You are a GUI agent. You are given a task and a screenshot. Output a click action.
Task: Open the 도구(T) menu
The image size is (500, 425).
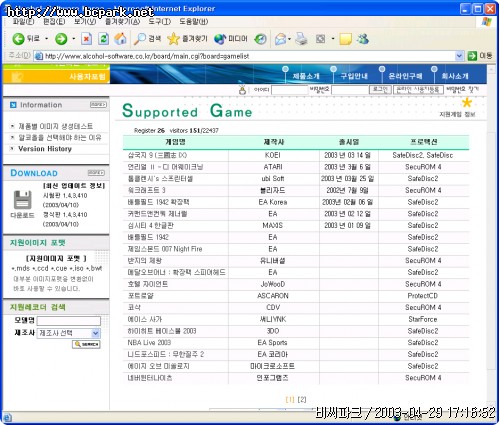(159, 22)
